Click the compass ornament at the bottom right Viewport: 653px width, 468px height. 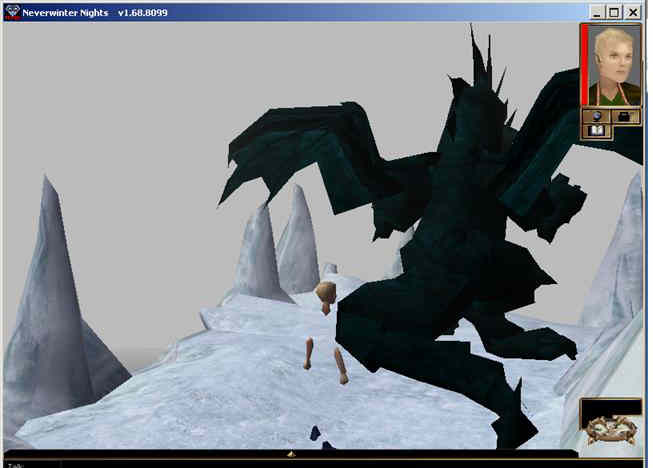point(611,431)
